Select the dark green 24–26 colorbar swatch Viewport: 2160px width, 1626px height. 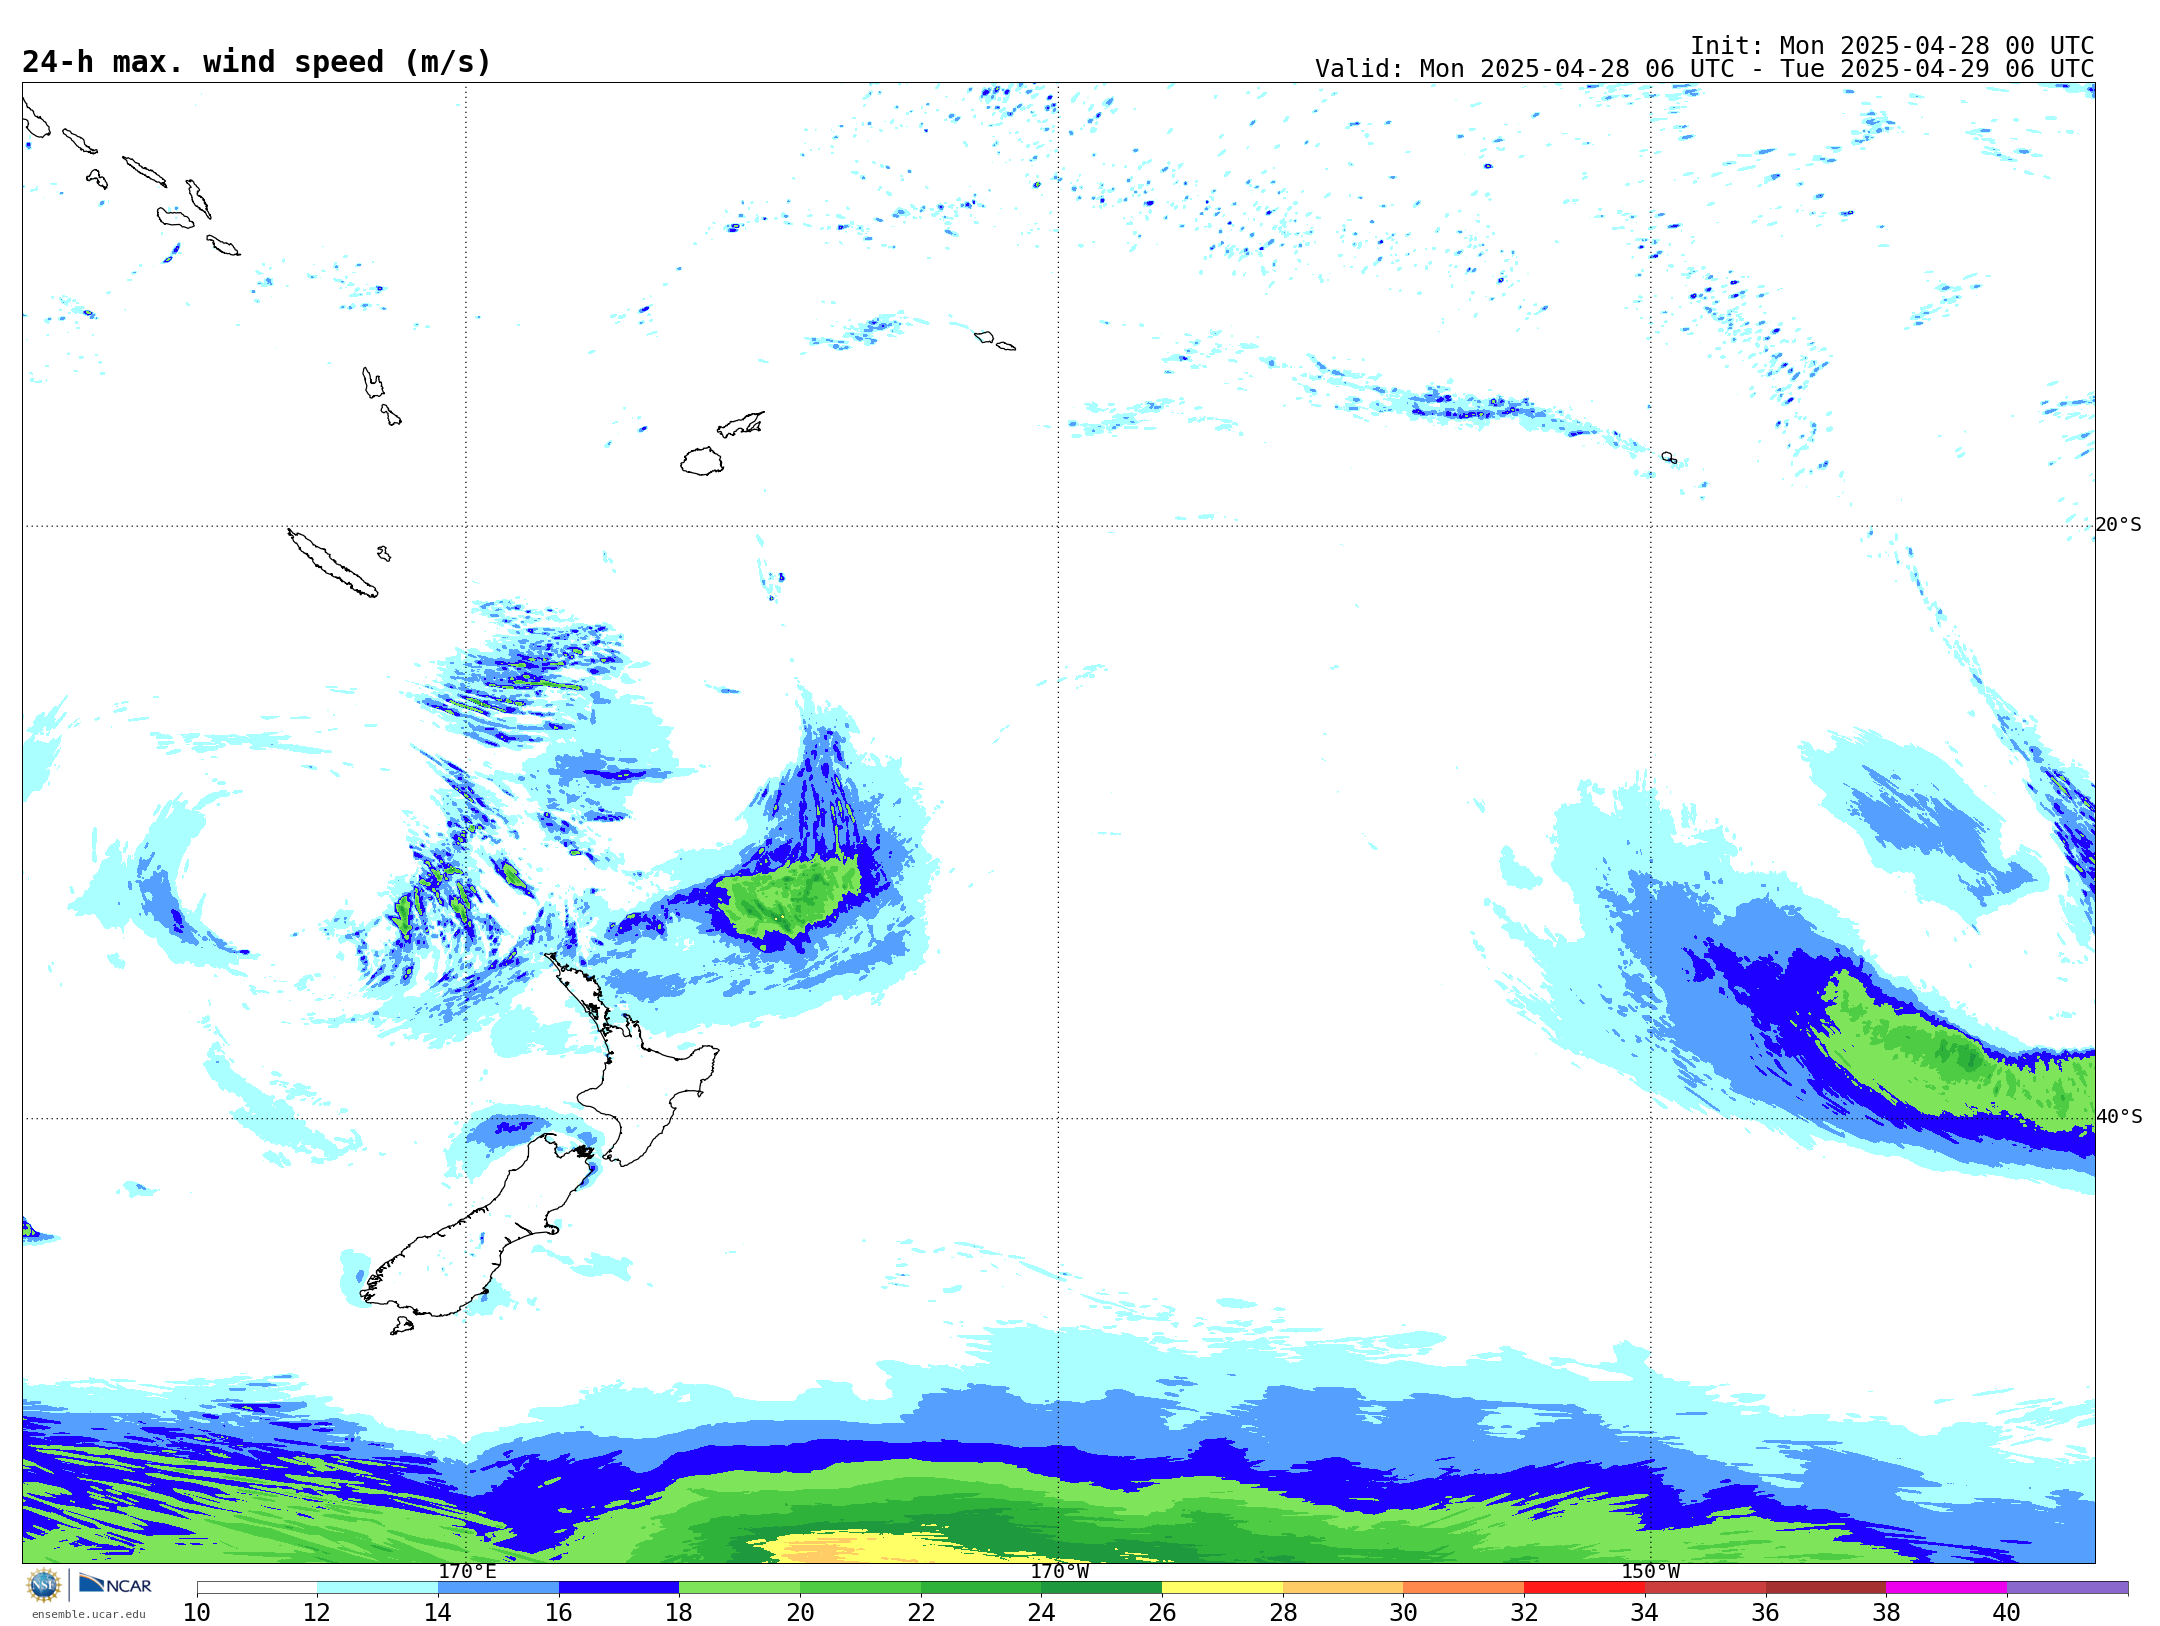[1101, 1588]
